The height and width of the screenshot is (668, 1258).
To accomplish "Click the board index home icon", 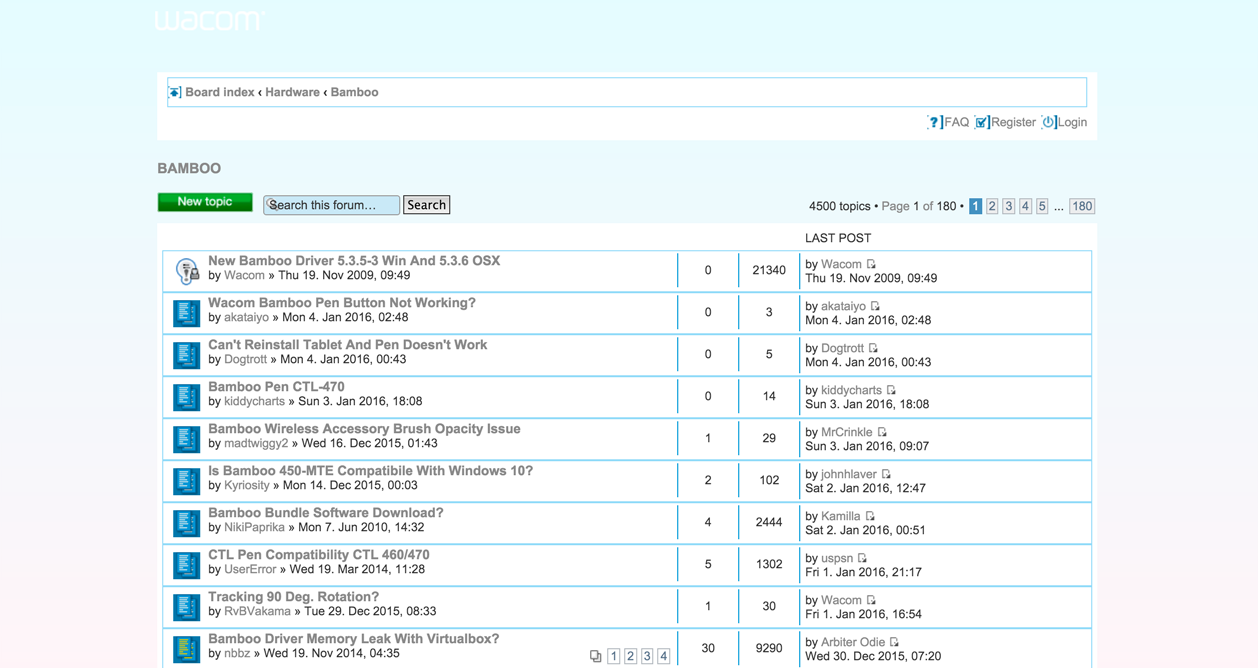I will click(x=175, y=92).
